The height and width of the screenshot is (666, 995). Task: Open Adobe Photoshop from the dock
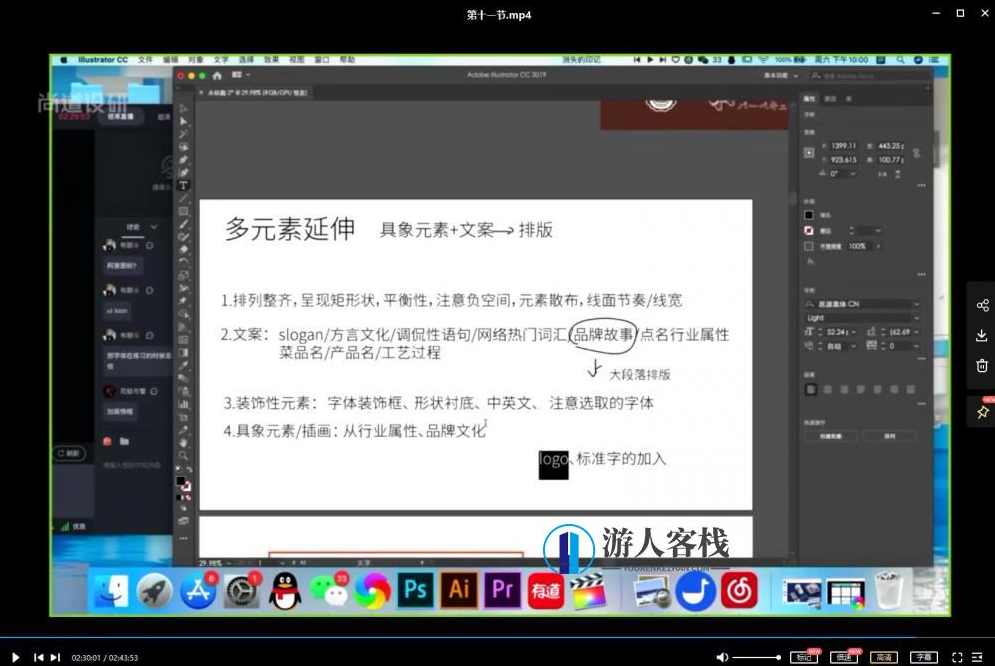pyautogui.click(x=415, y=591)
